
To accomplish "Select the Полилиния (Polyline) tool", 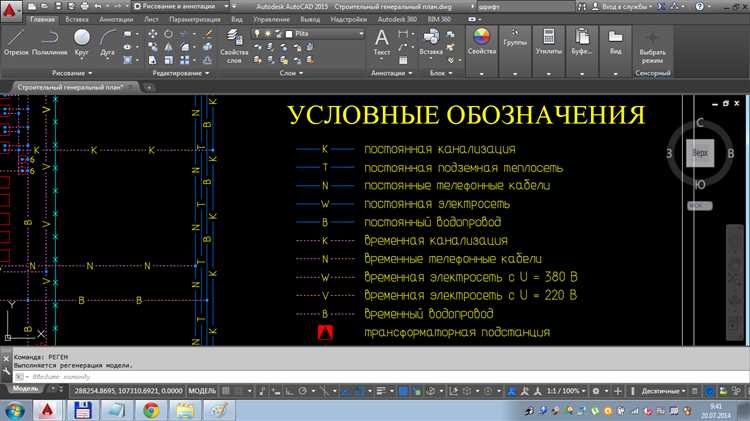I will click(49, 42).
